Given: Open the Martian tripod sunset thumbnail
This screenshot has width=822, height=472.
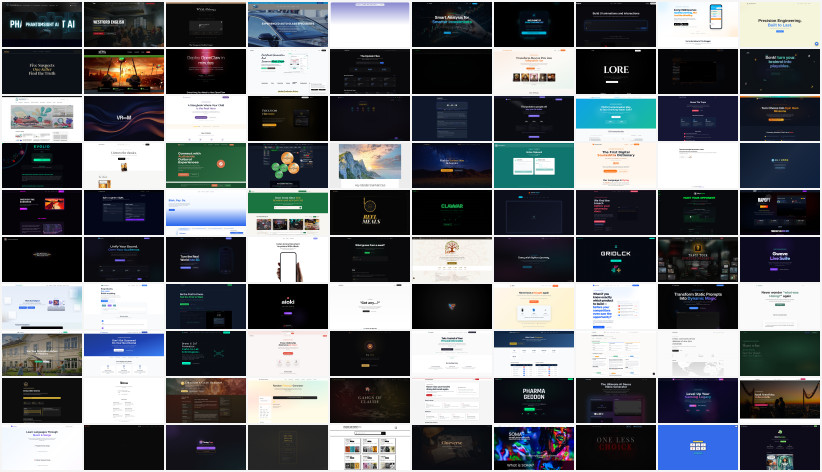Looking at the screenshot, I should pos(124,71).
